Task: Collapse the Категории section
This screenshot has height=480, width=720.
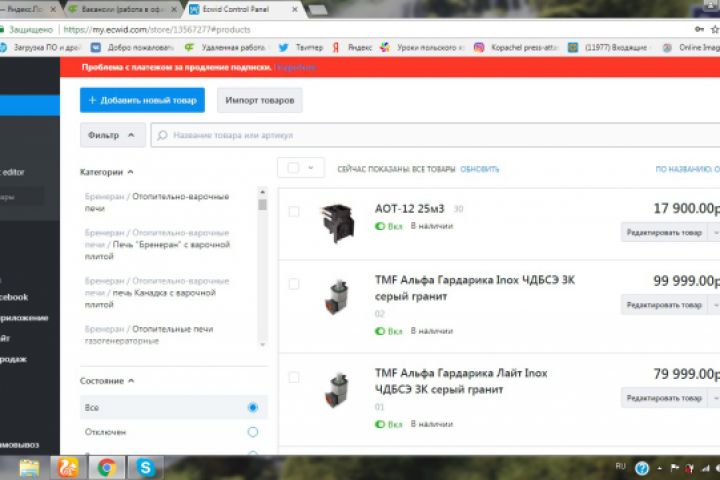Action: [107, 172]
